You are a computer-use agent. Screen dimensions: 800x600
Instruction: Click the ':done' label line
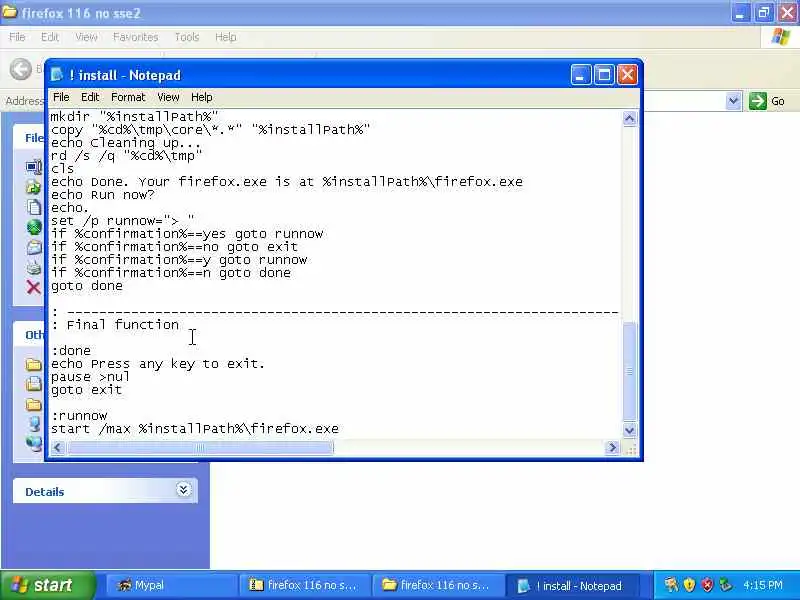point(71,351)
